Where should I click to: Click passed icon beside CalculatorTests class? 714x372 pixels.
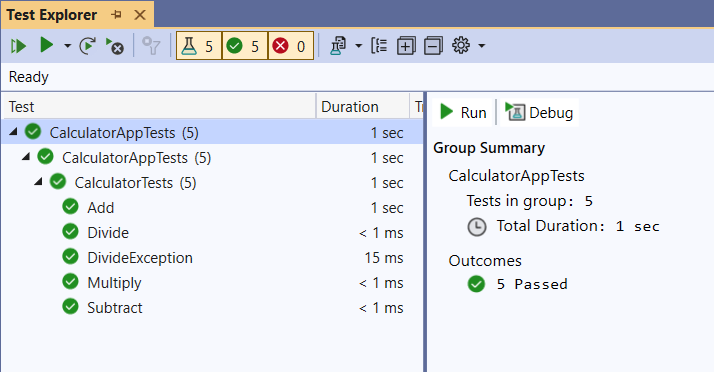(58, 182)
